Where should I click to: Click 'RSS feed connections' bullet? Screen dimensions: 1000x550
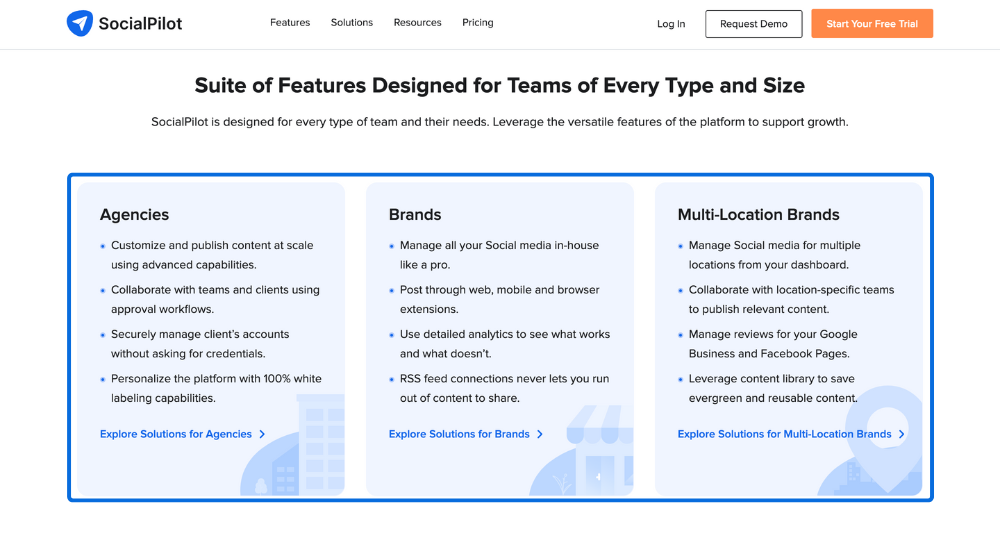point(504,388)
